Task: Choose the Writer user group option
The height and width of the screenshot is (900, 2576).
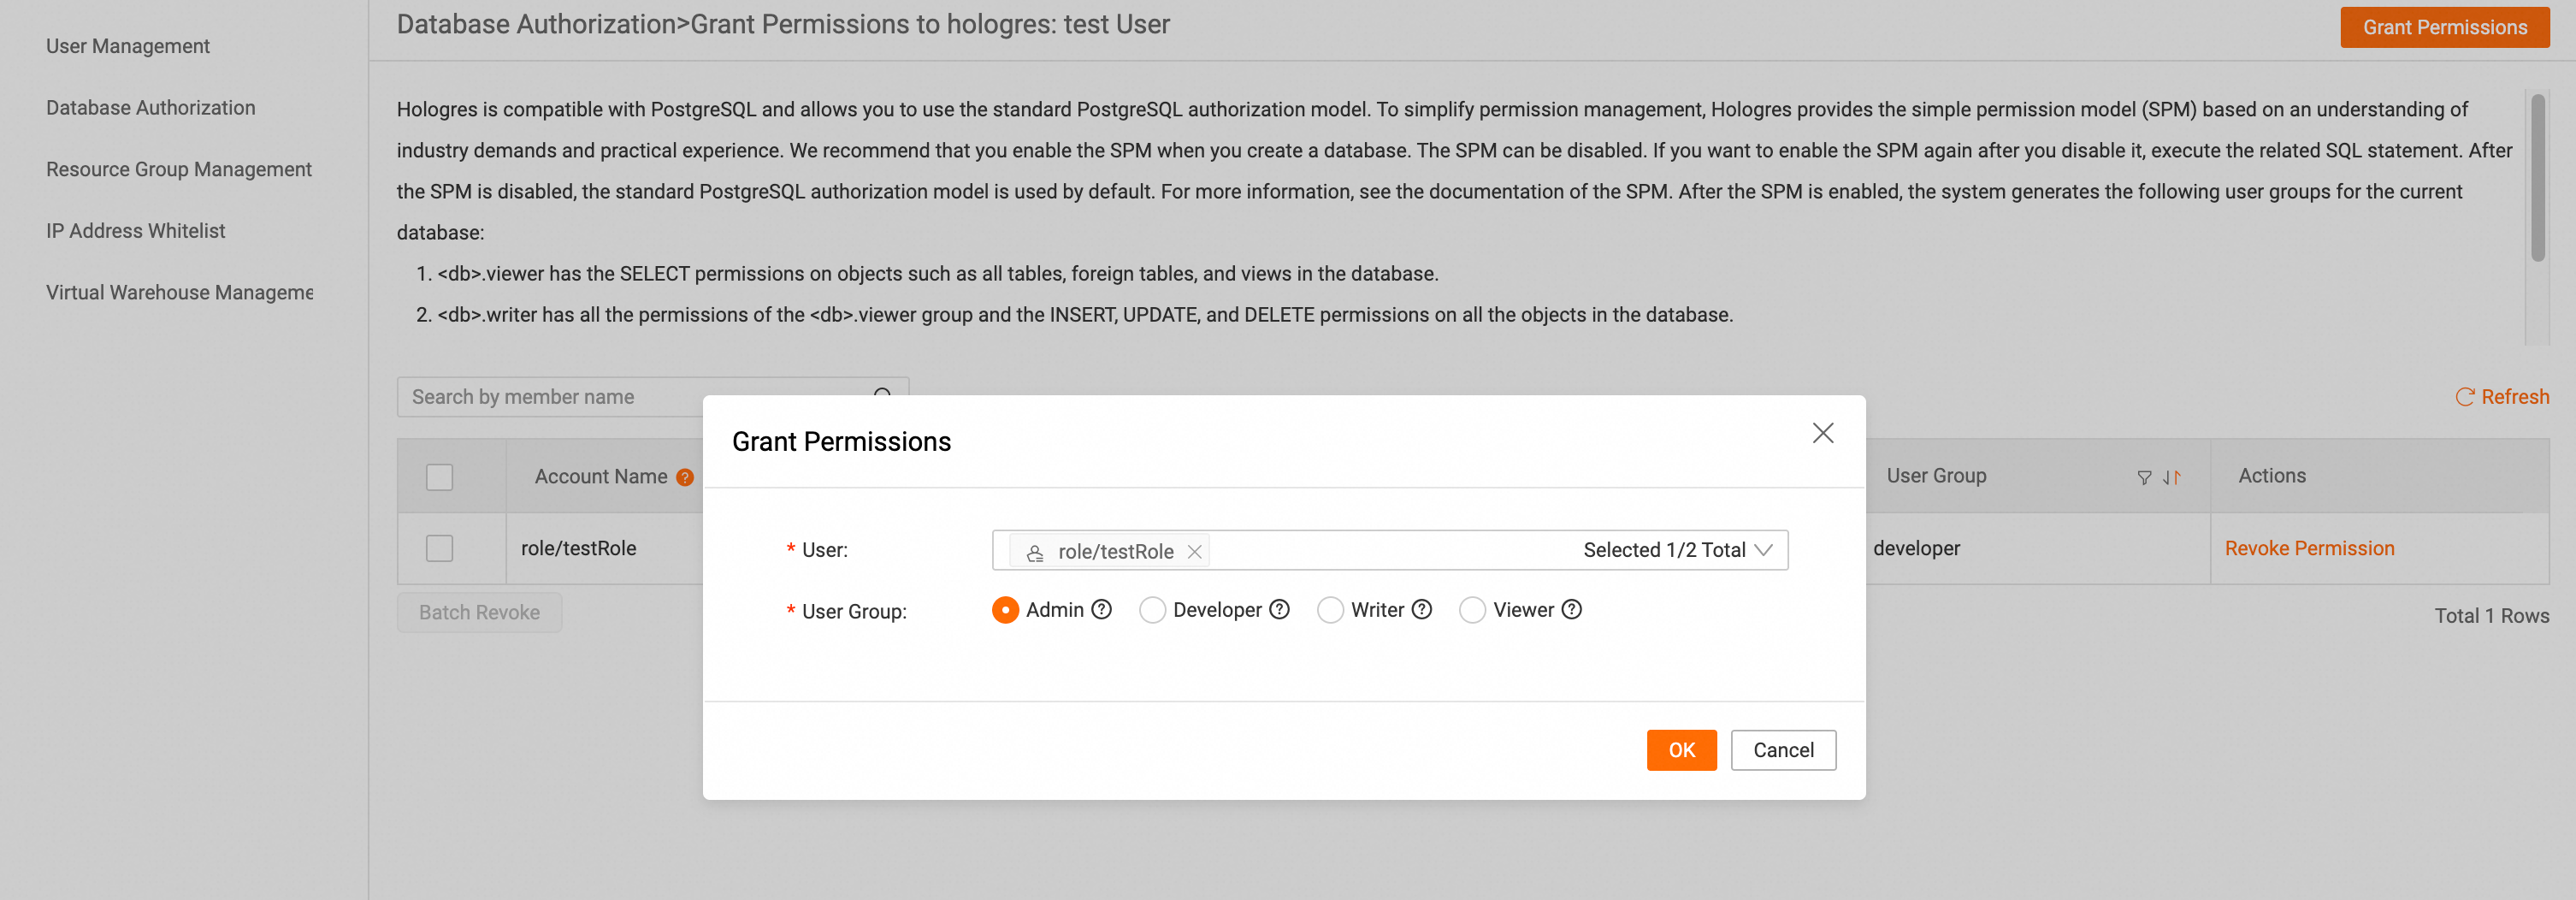Action: pos(1330,610)
